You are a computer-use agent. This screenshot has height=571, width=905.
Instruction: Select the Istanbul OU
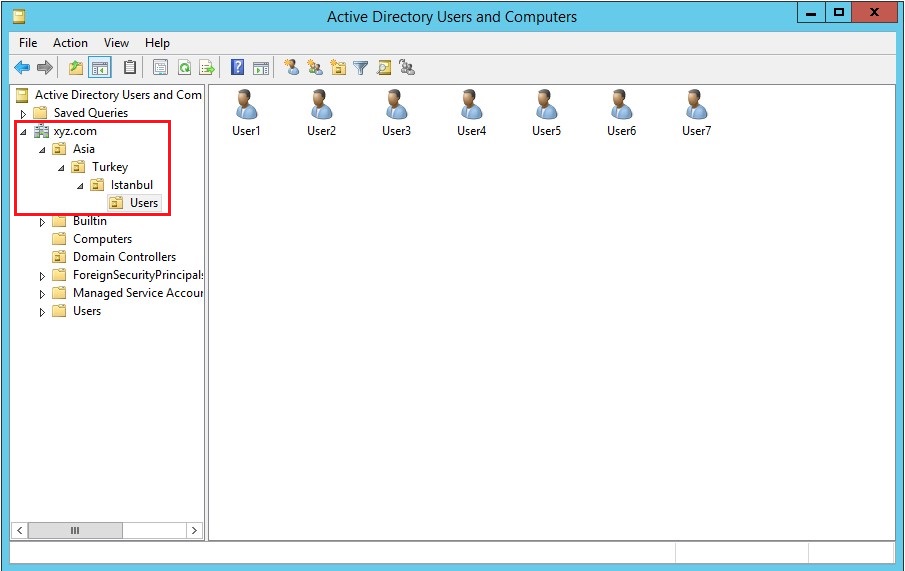[132, 185]
